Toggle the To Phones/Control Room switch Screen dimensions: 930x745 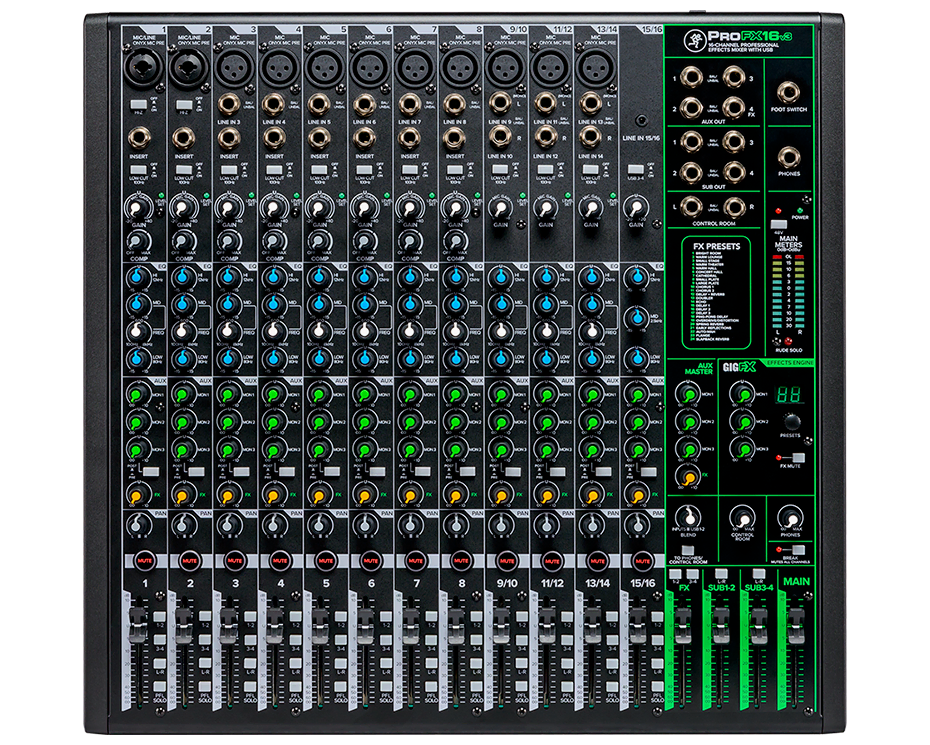coord(688,550)
